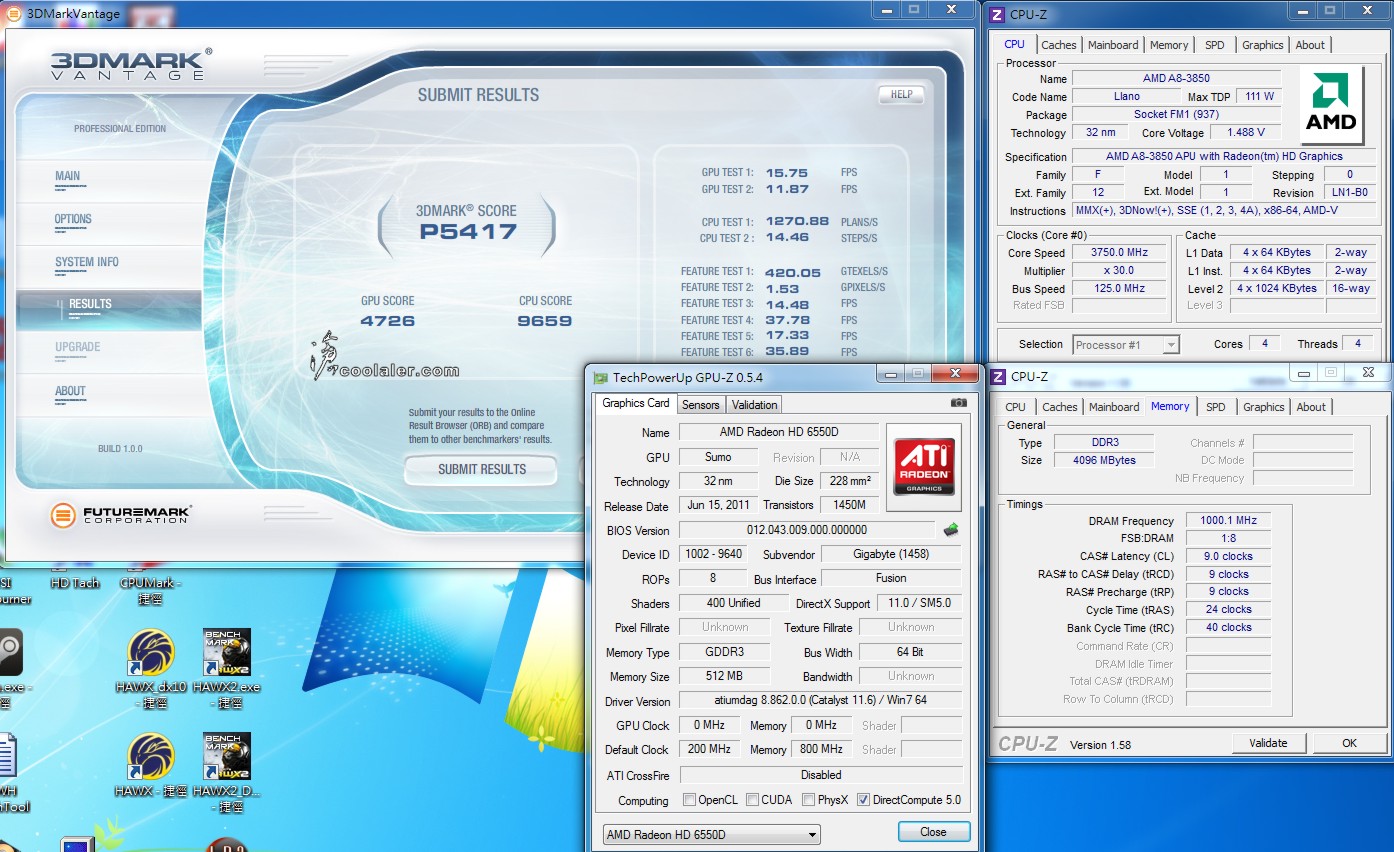The width and height of the screenshot is (1394, 852).
Task: Click the CPU-Z OK button
Action: point(1349,743)
